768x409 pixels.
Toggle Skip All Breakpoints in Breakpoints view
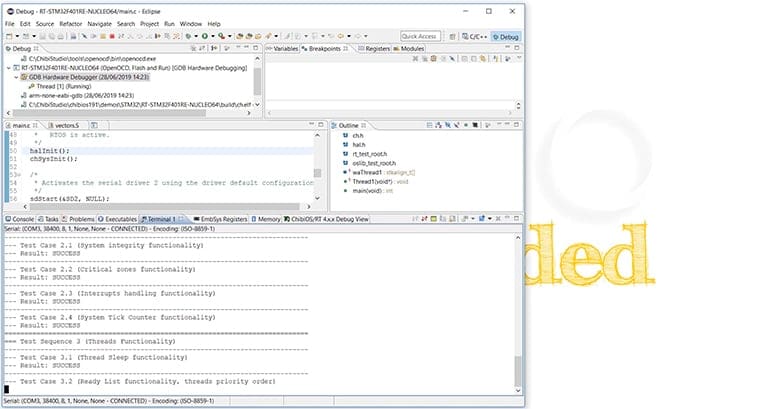(x=452, y=59)
